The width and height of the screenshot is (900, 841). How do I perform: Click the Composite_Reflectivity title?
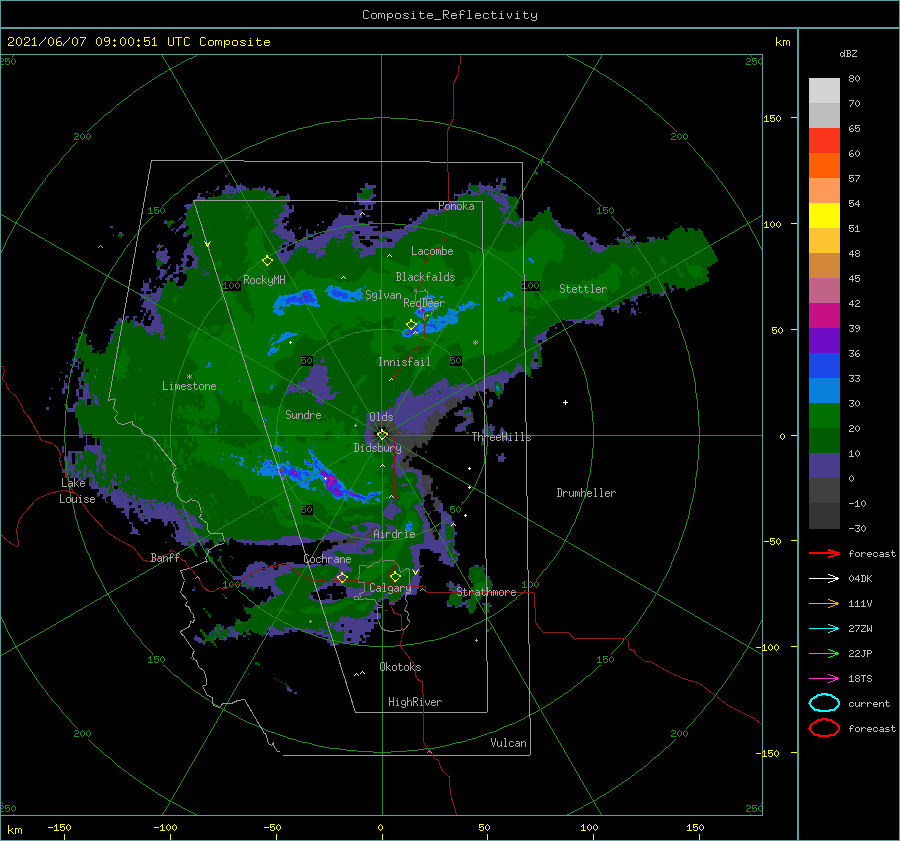(450, 15)
